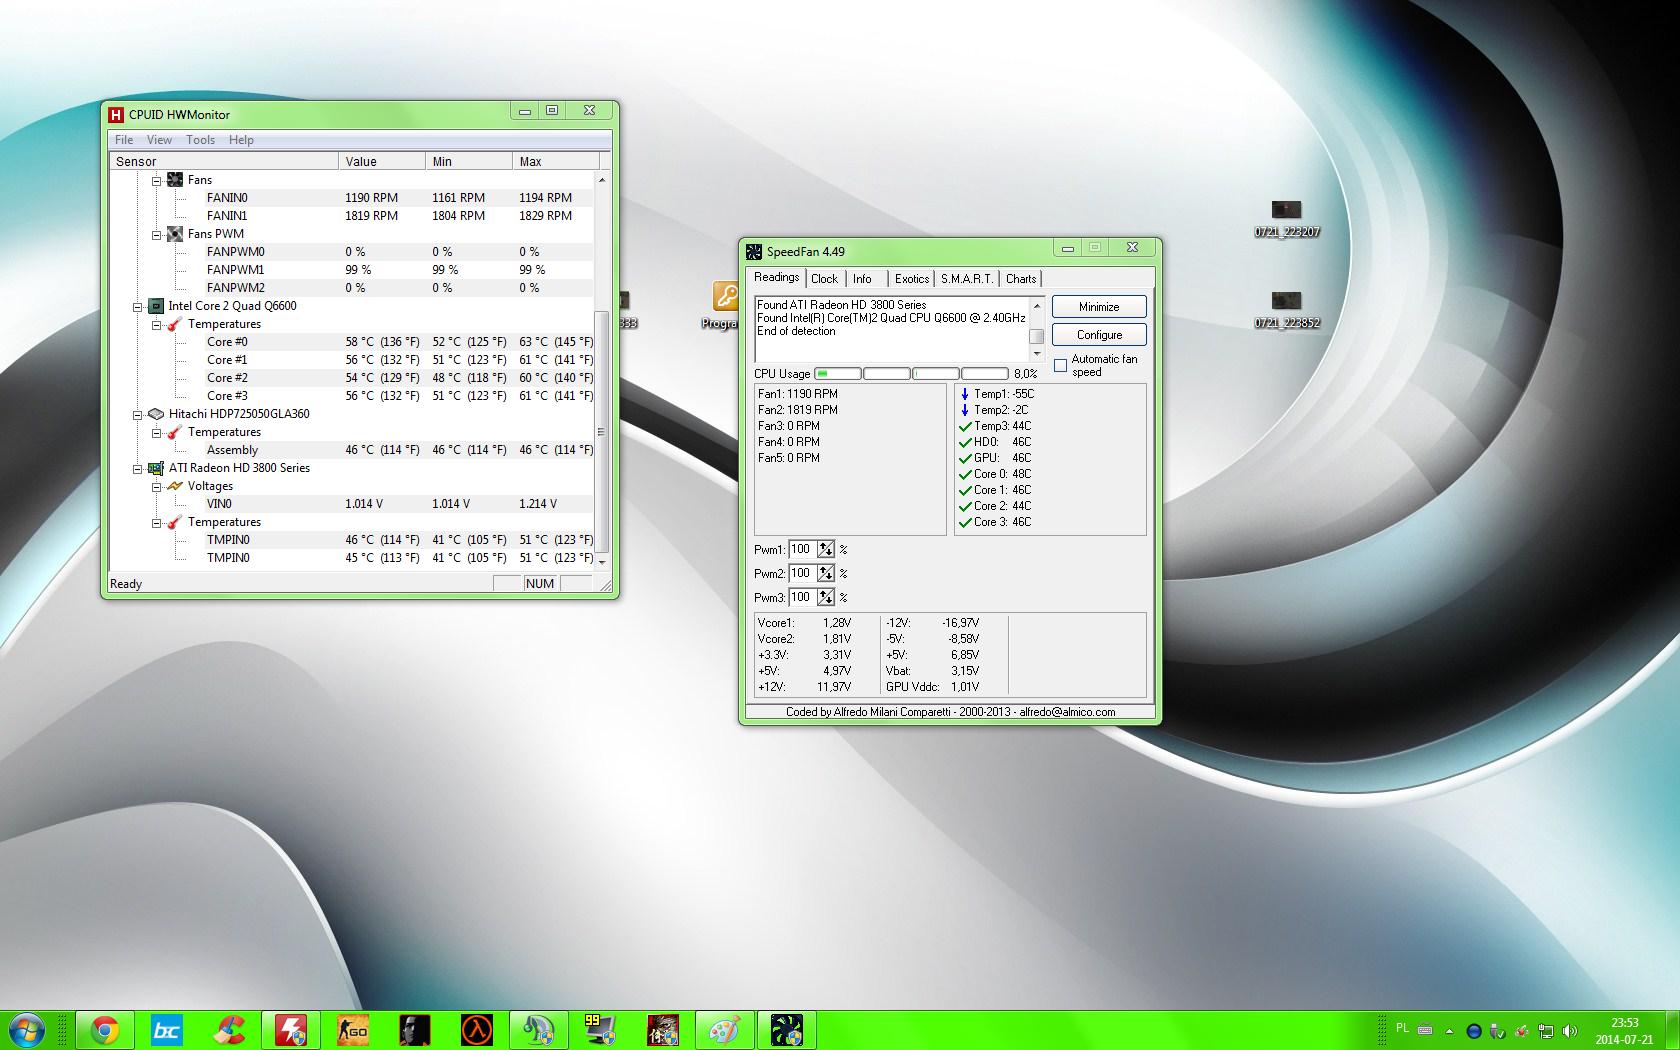Click the green check beside Core 0
This screenshot has width=1680, height=1050.
point(965,474)
